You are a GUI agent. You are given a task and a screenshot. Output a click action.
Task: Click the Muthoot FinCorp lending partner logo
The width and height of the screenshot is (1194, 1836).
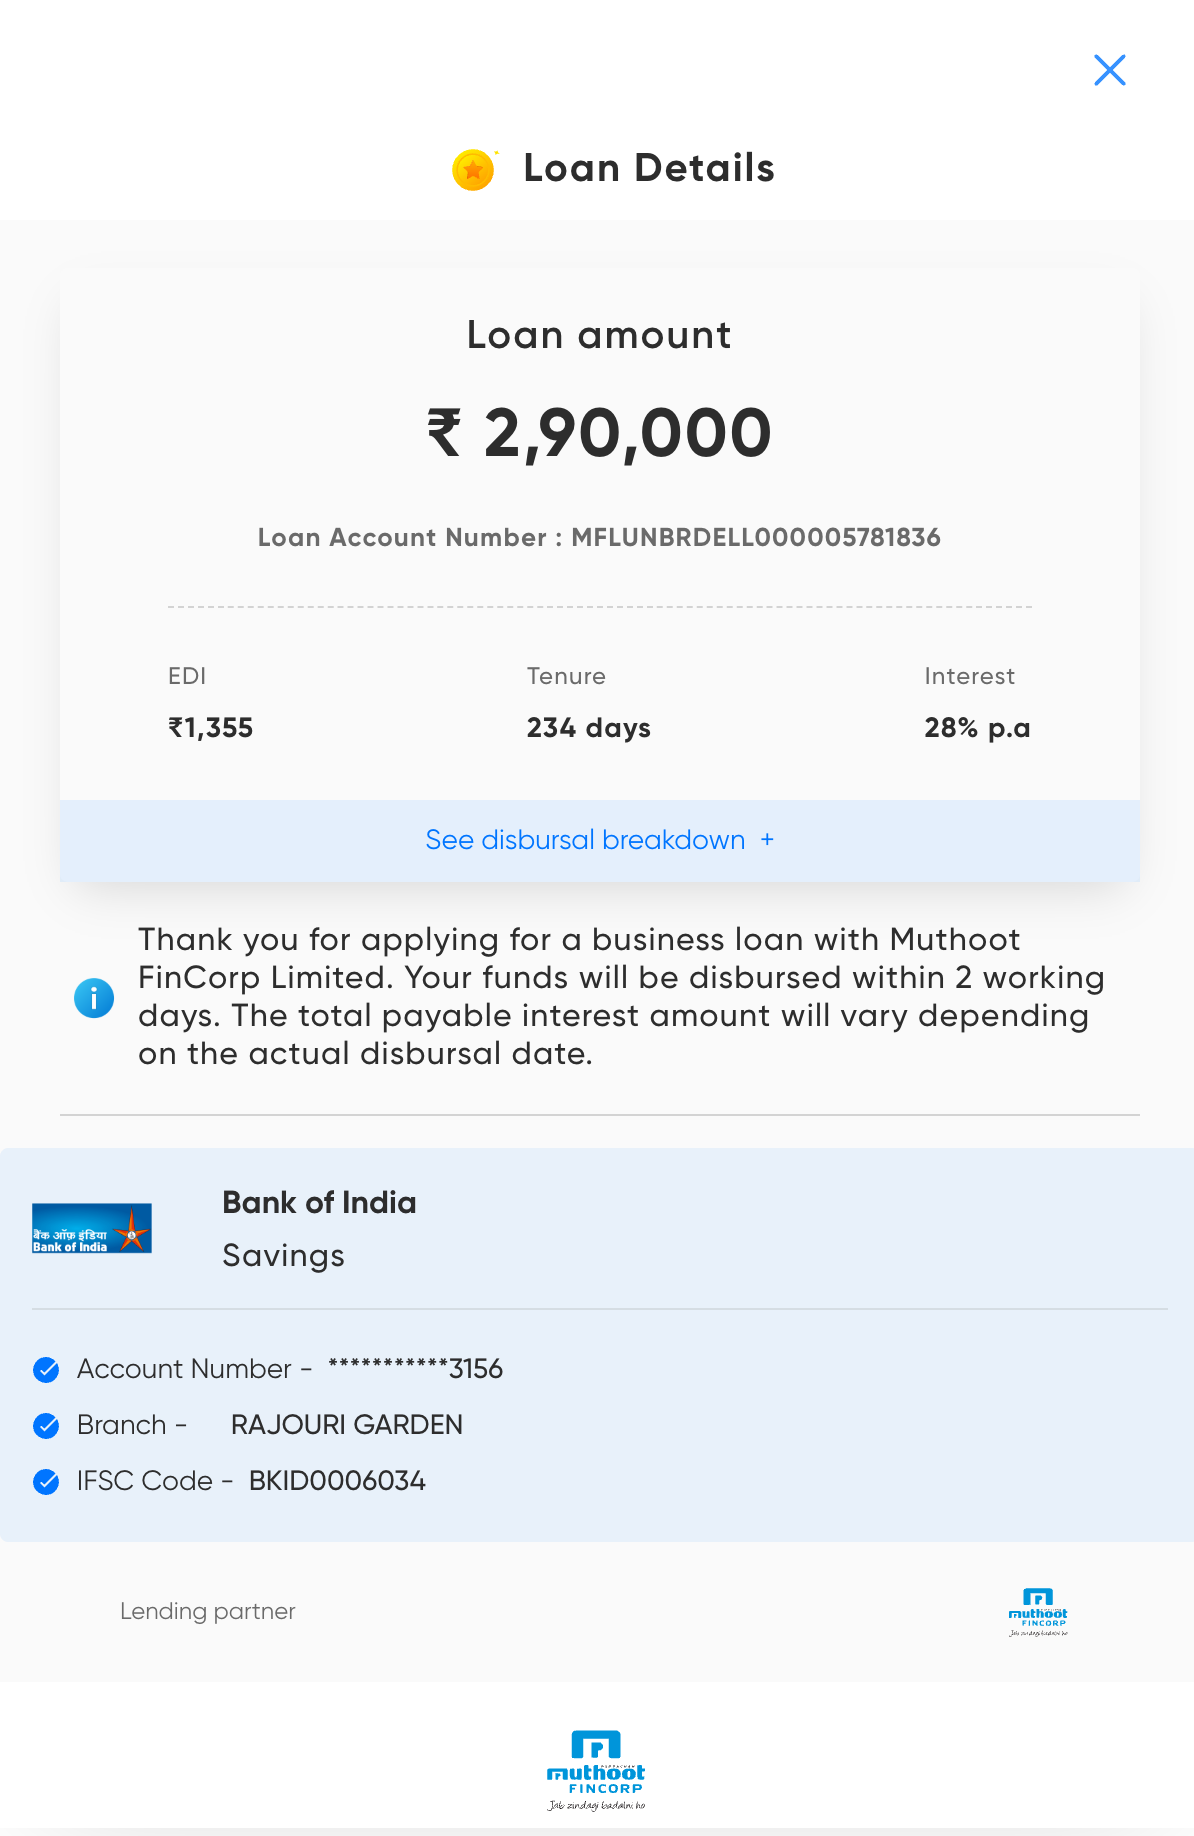[1038, 1611]
